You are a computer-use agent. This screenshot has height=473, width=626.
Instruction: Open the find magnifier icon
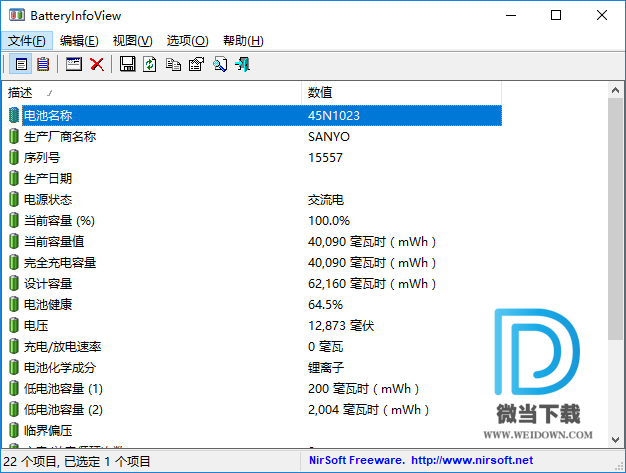tap(220, 64)
